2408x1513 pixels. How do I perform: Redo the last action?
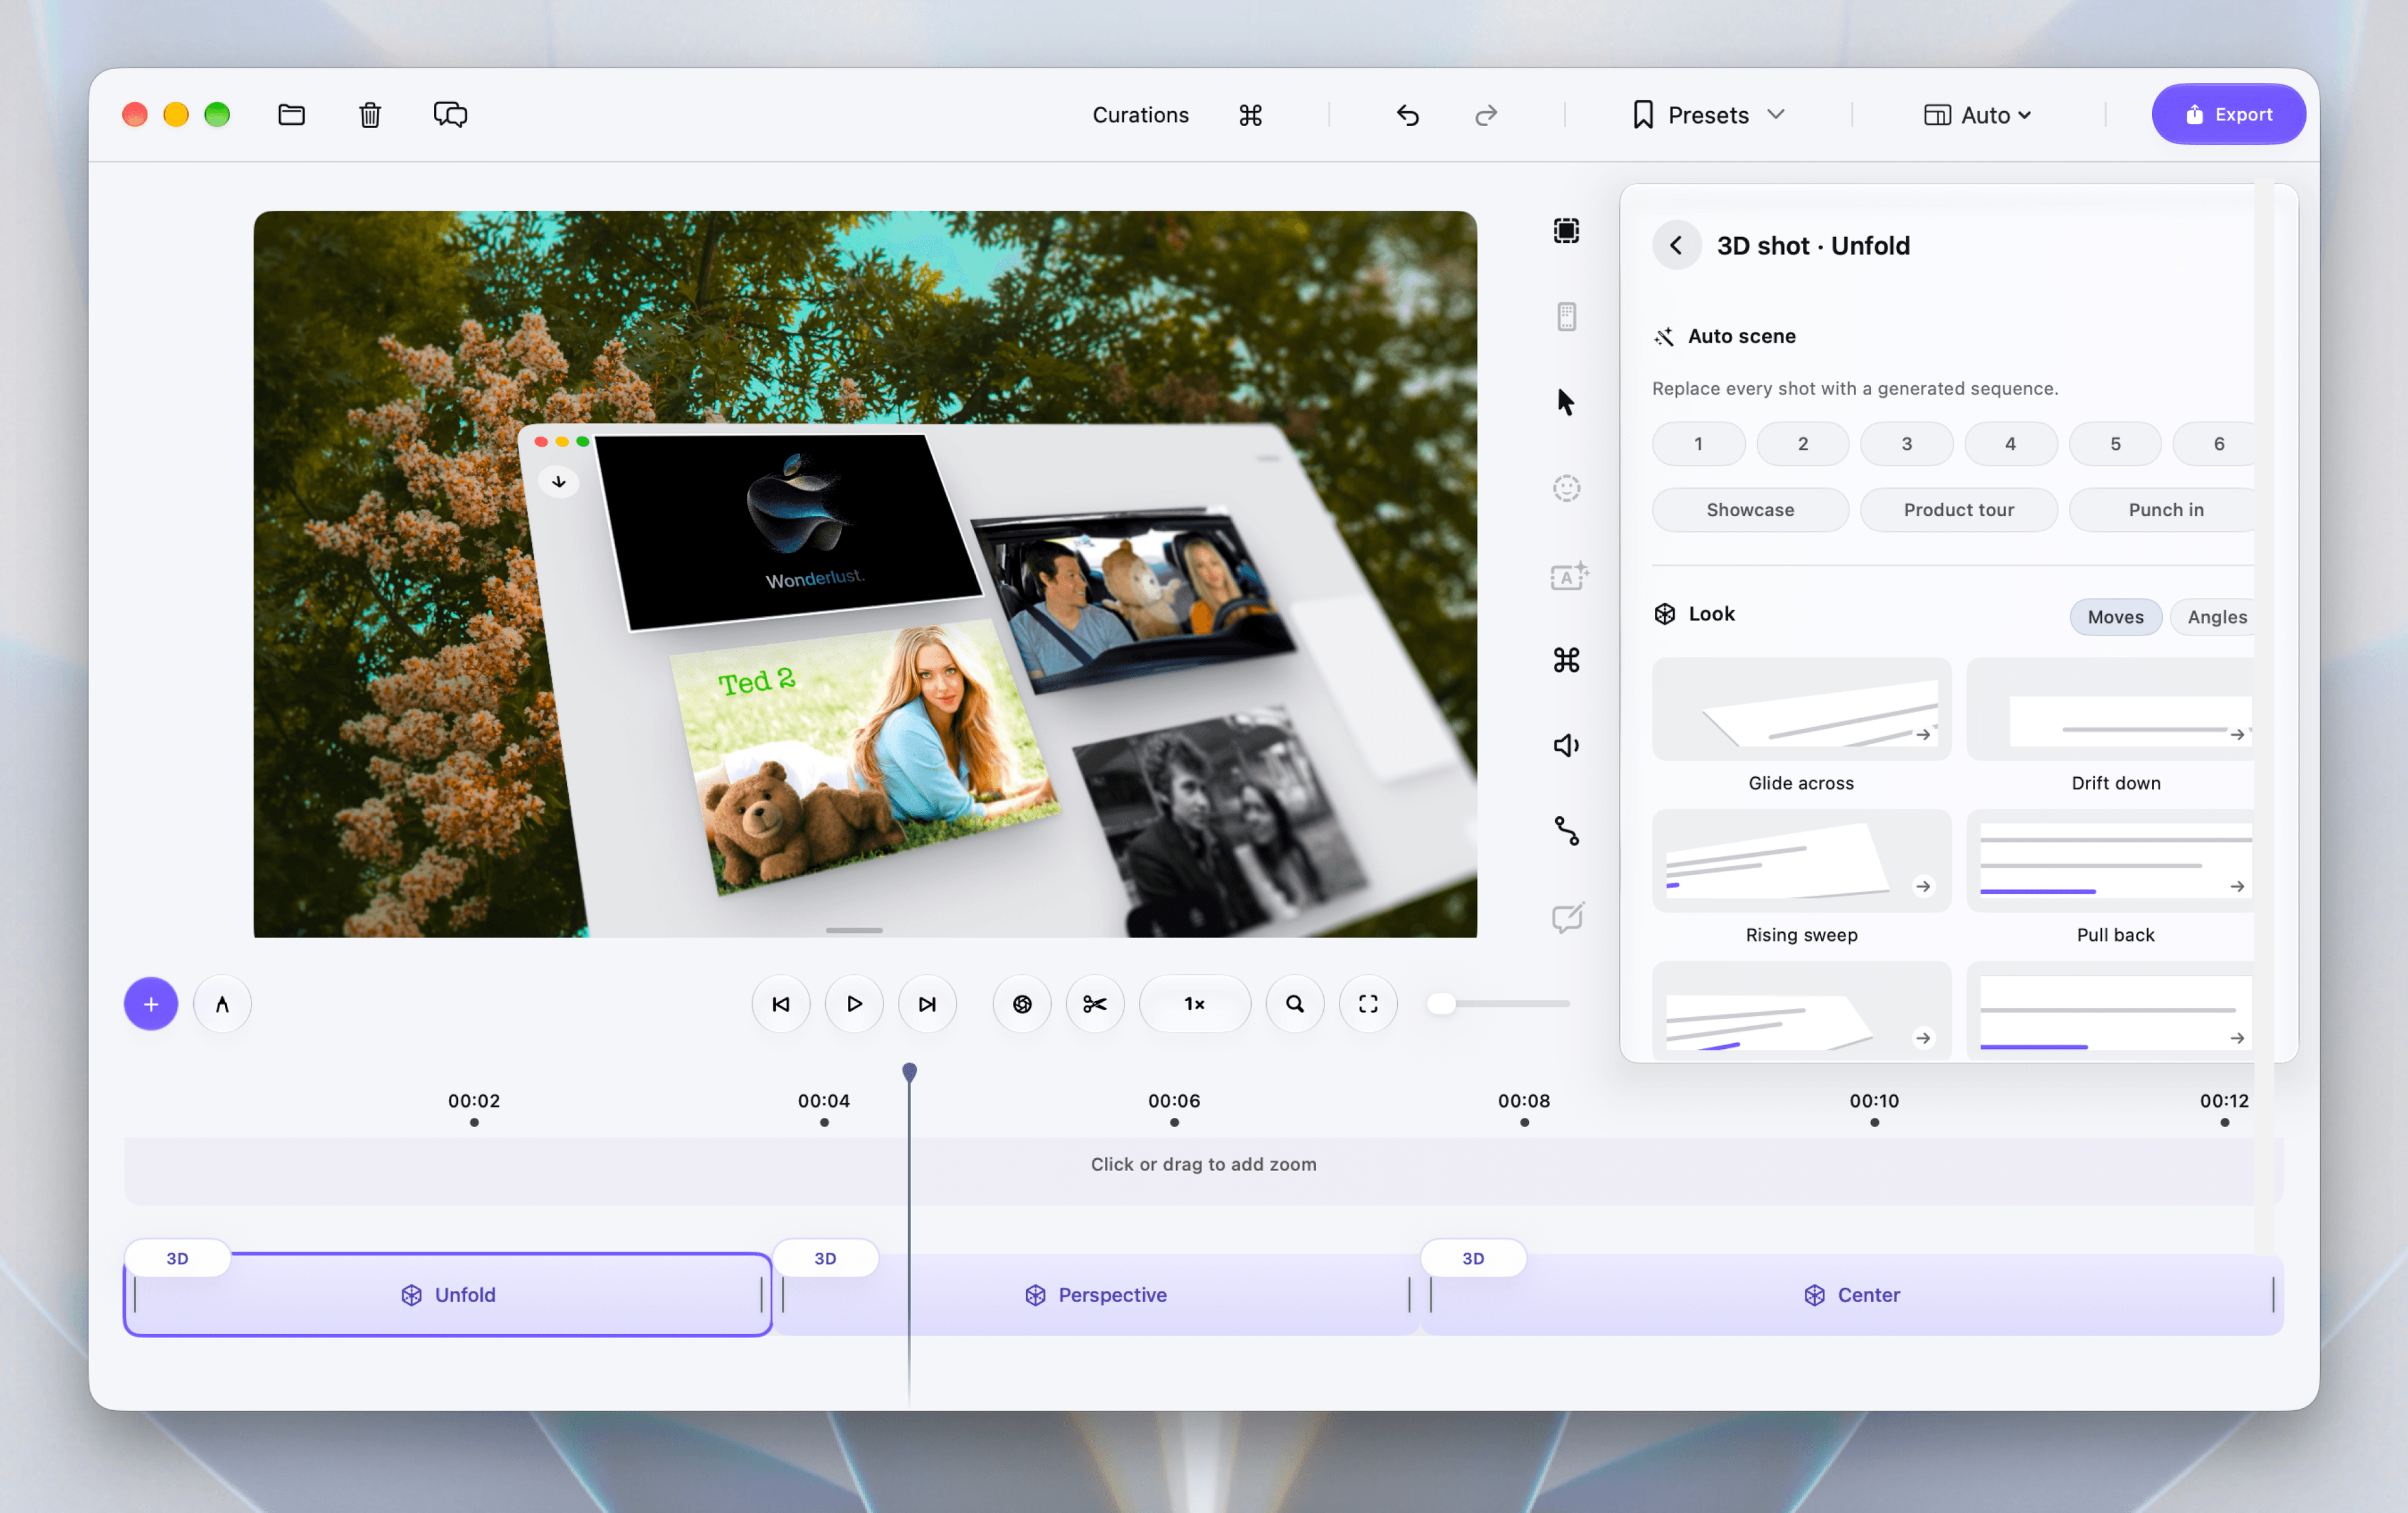[x=1486, y=115]
